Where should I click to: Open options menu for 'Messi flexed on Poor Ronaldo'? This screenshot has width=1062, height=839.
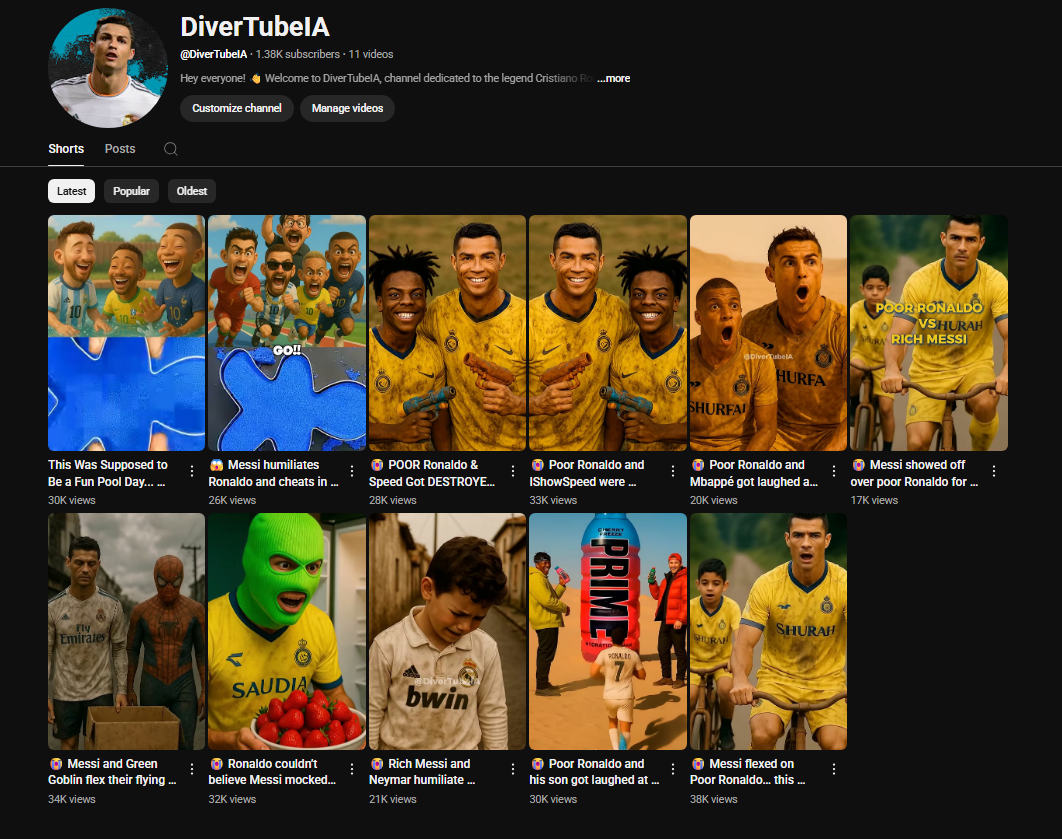coord(834,769)
